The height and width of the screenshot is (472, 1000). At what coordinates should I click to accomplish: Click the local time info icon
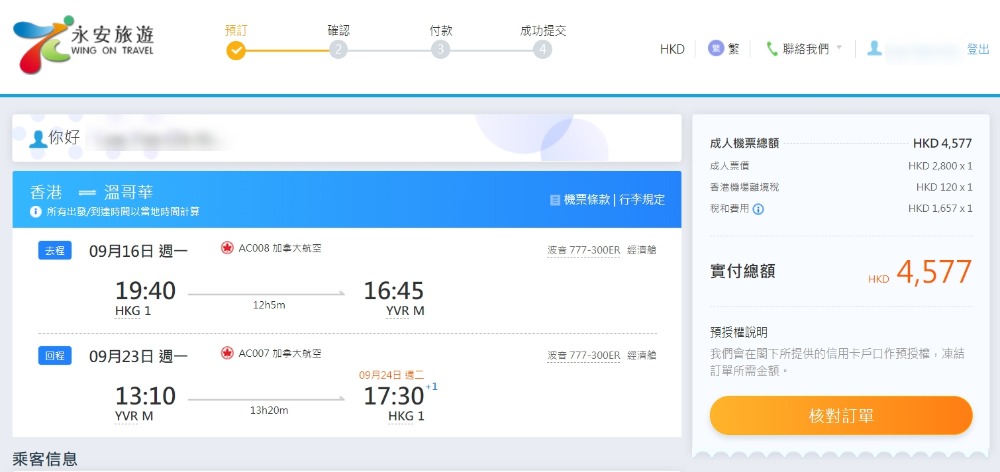36,211
